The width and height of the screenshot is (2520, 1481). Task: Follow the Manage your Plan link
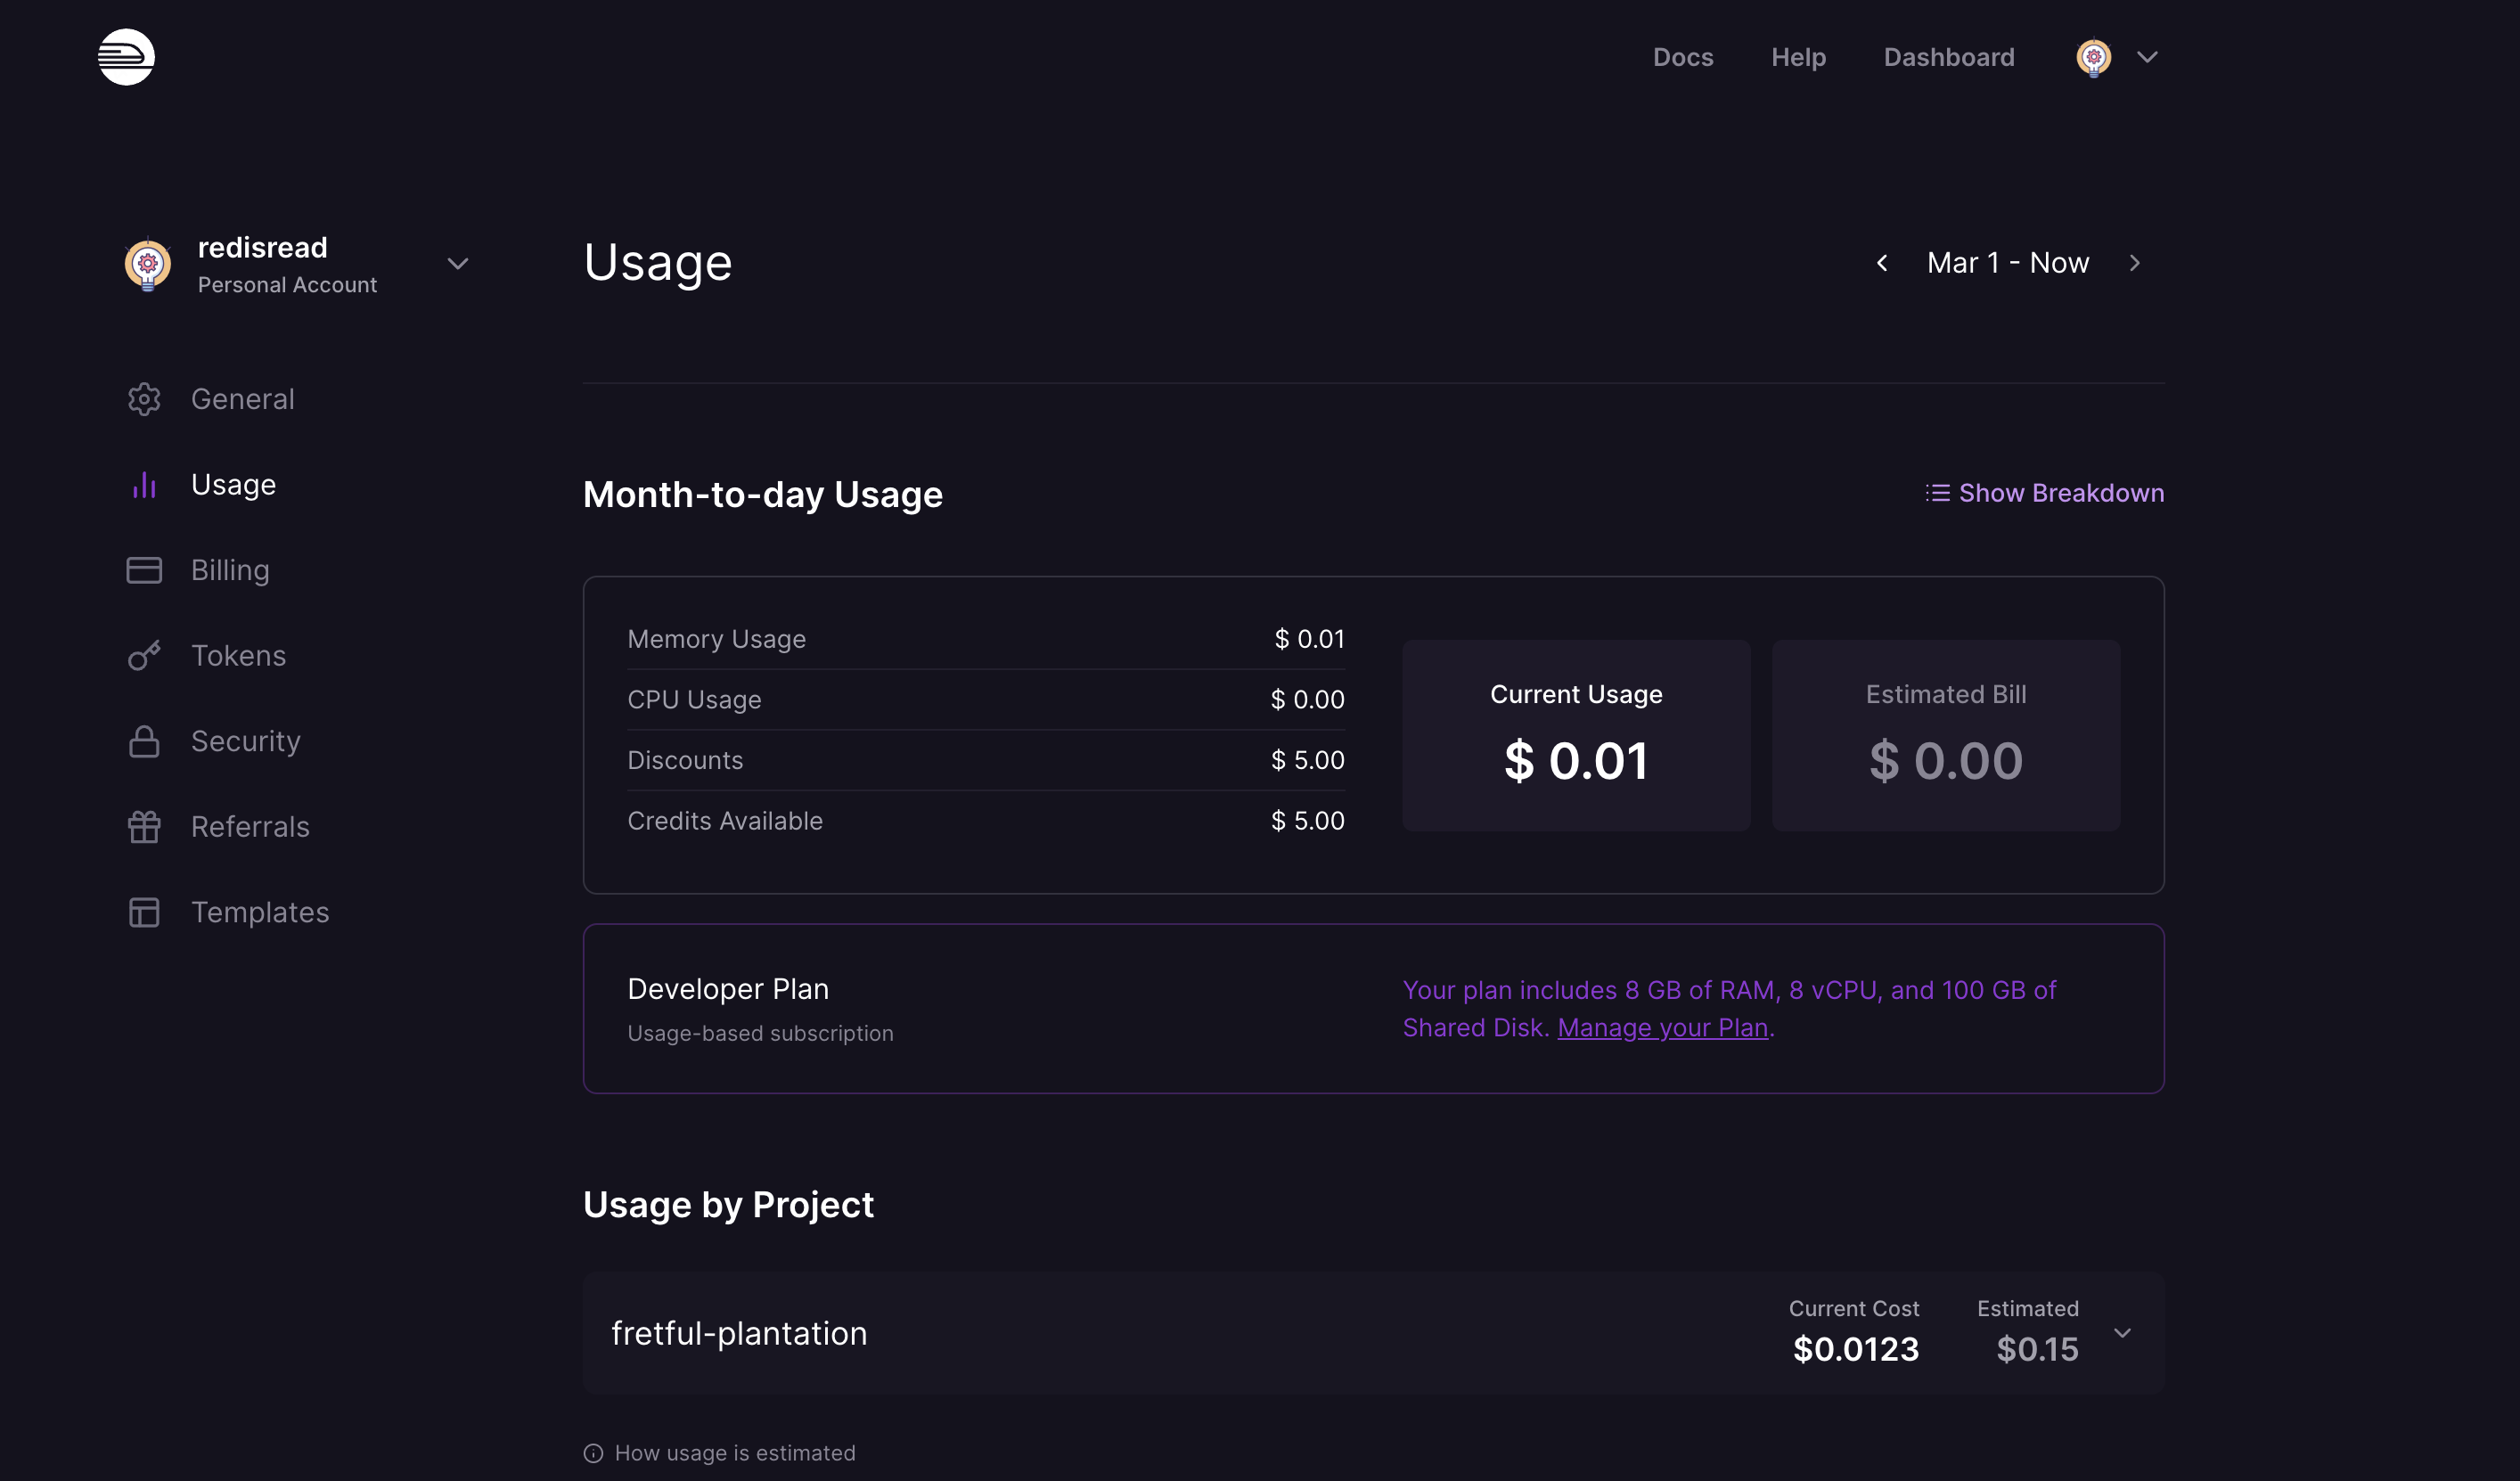click(1662, 1028)
